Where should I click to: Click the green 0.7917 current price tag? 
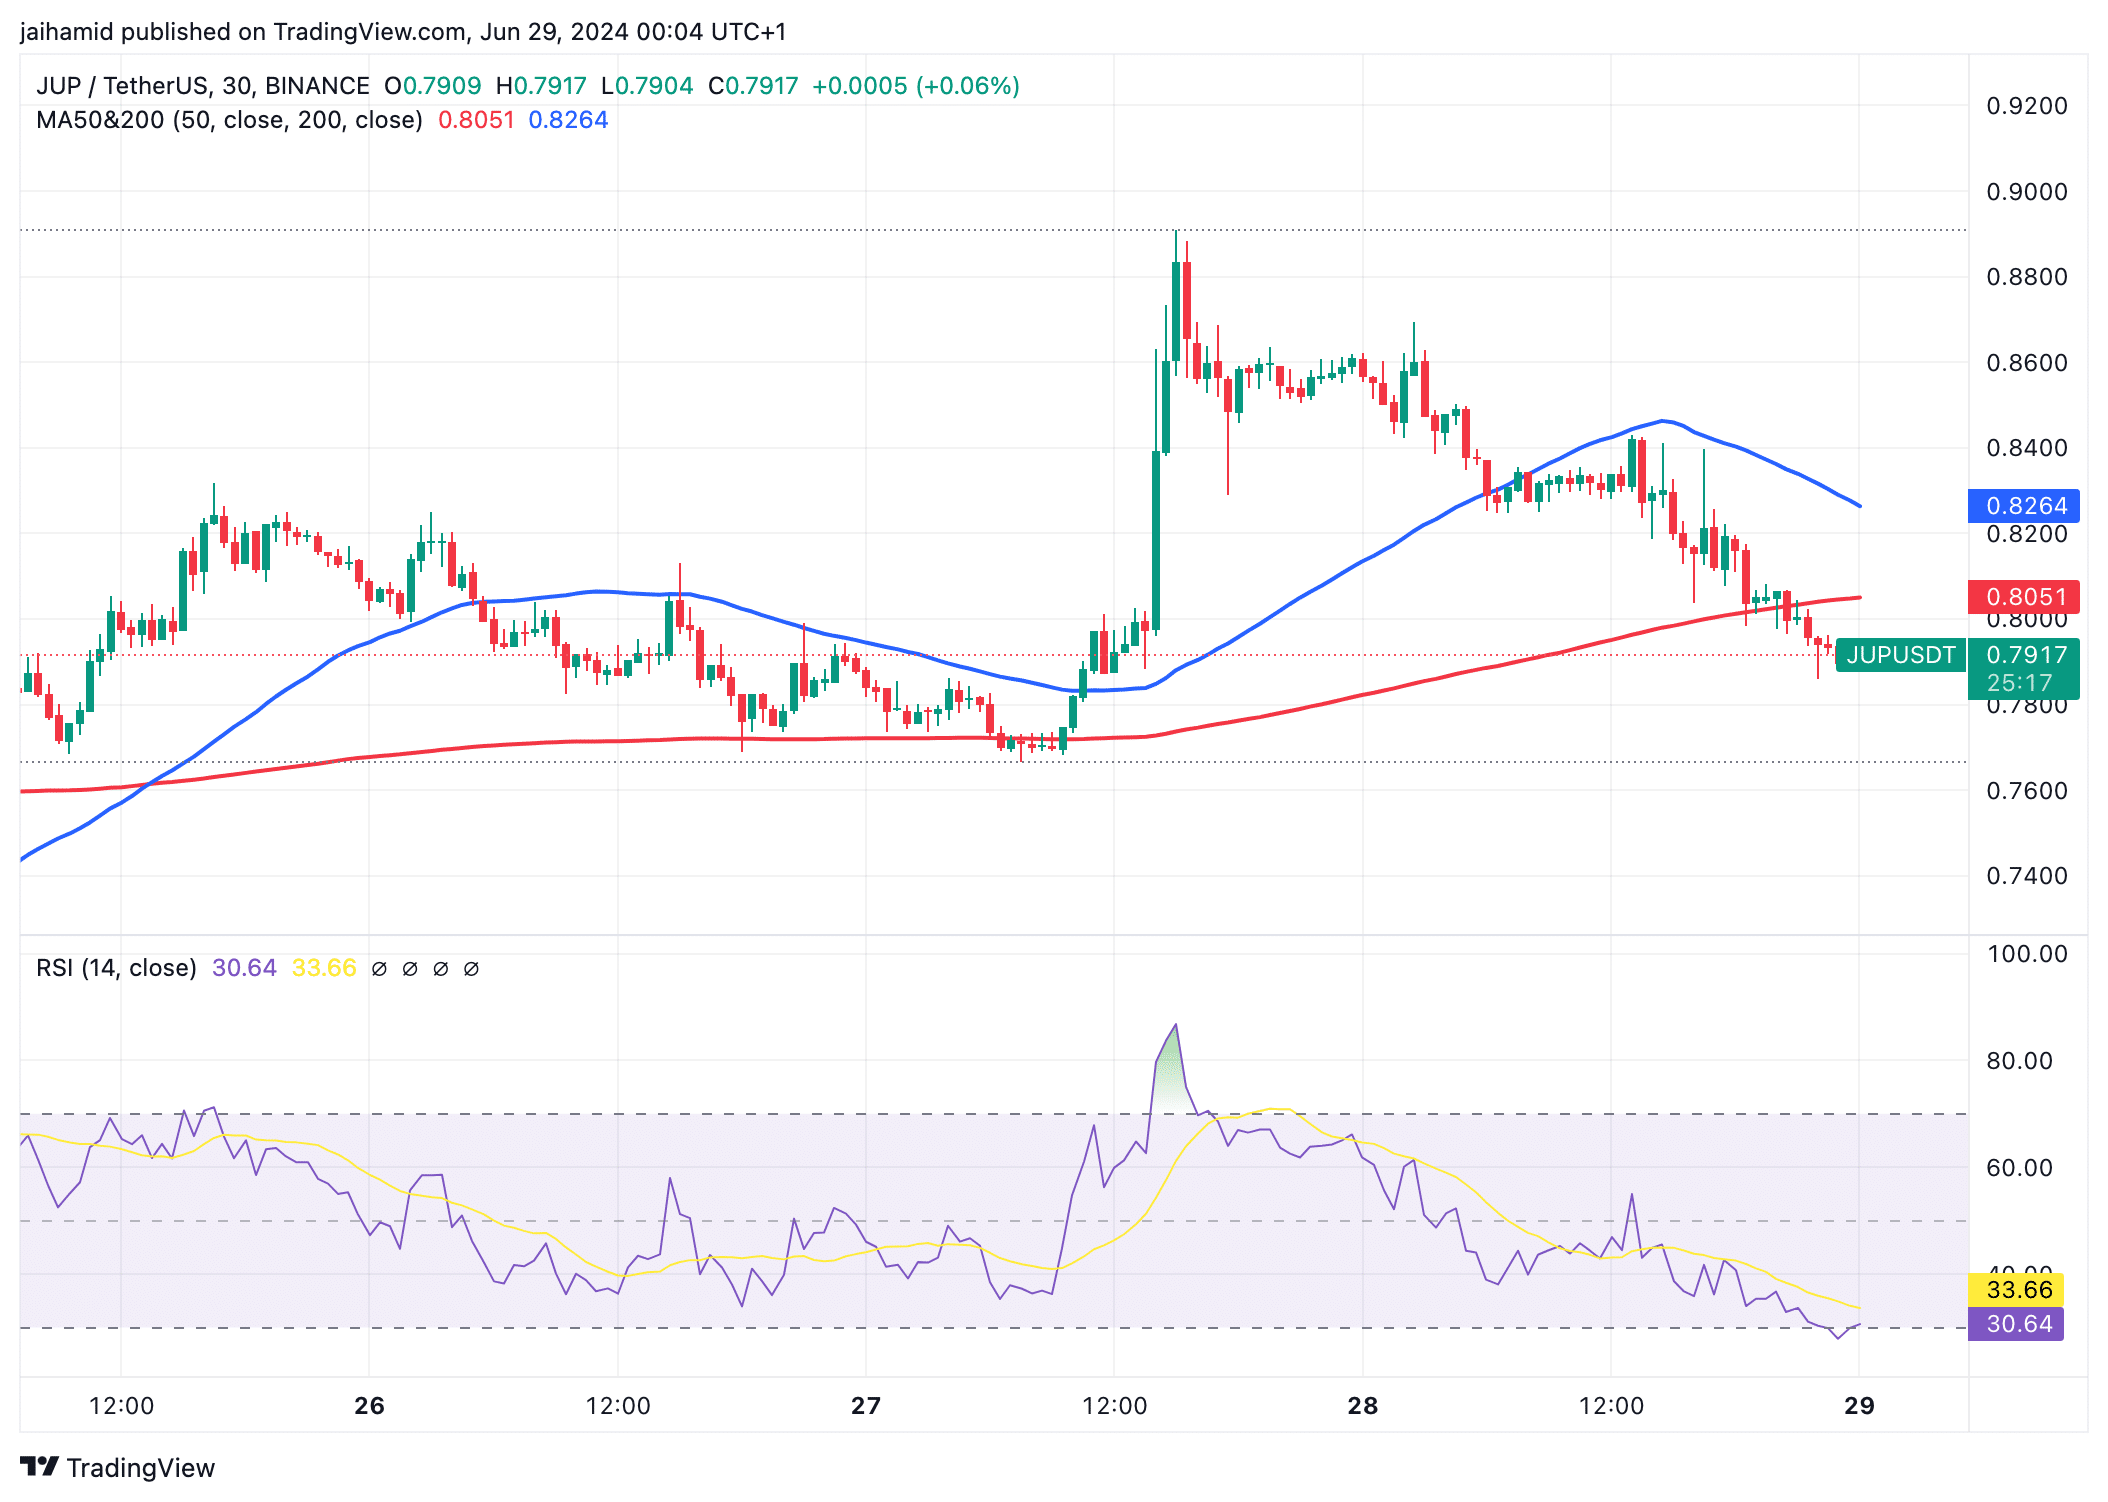[x=2026, y=655]
